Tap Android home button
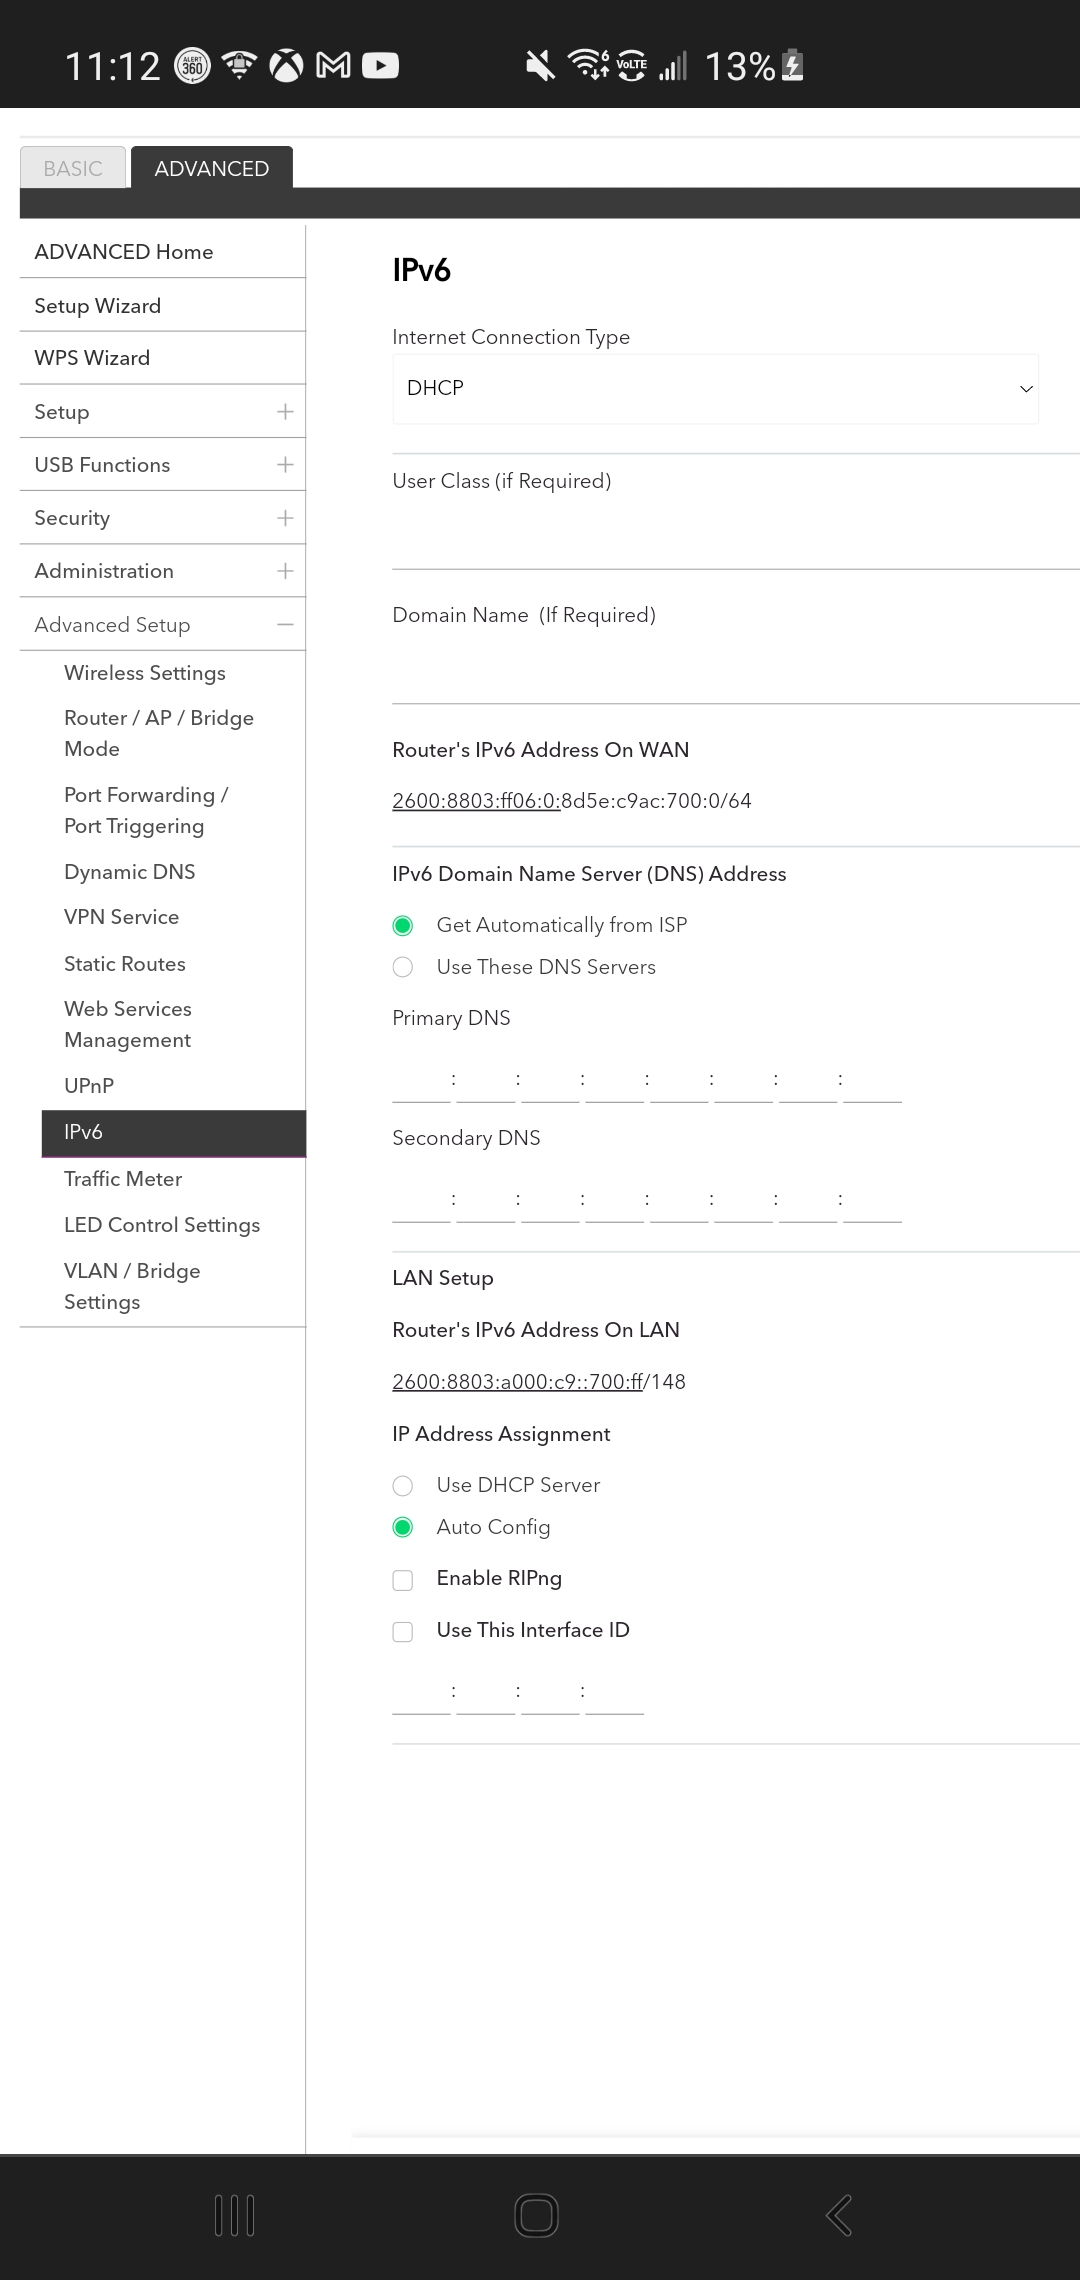The height and width of the screenshot is (2280, 1080). [x=536, y=2215]
